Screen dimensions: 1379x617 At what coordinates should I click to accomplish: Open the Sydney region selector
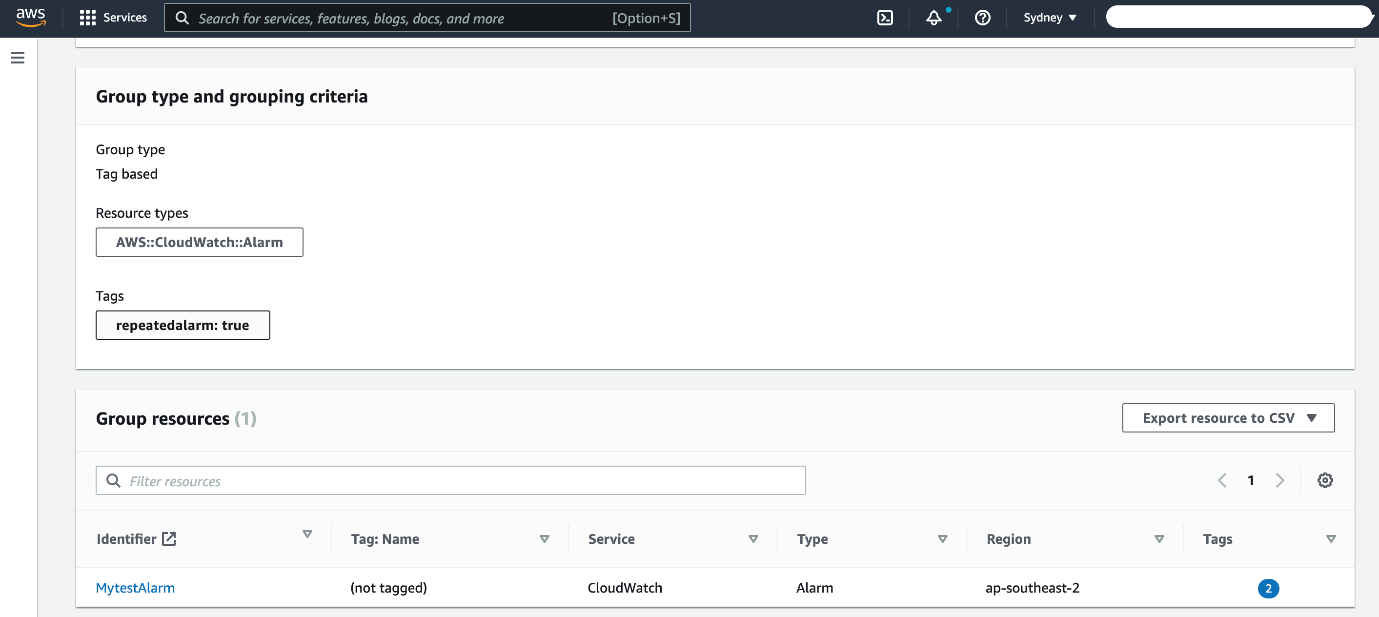coord(1048,17)
